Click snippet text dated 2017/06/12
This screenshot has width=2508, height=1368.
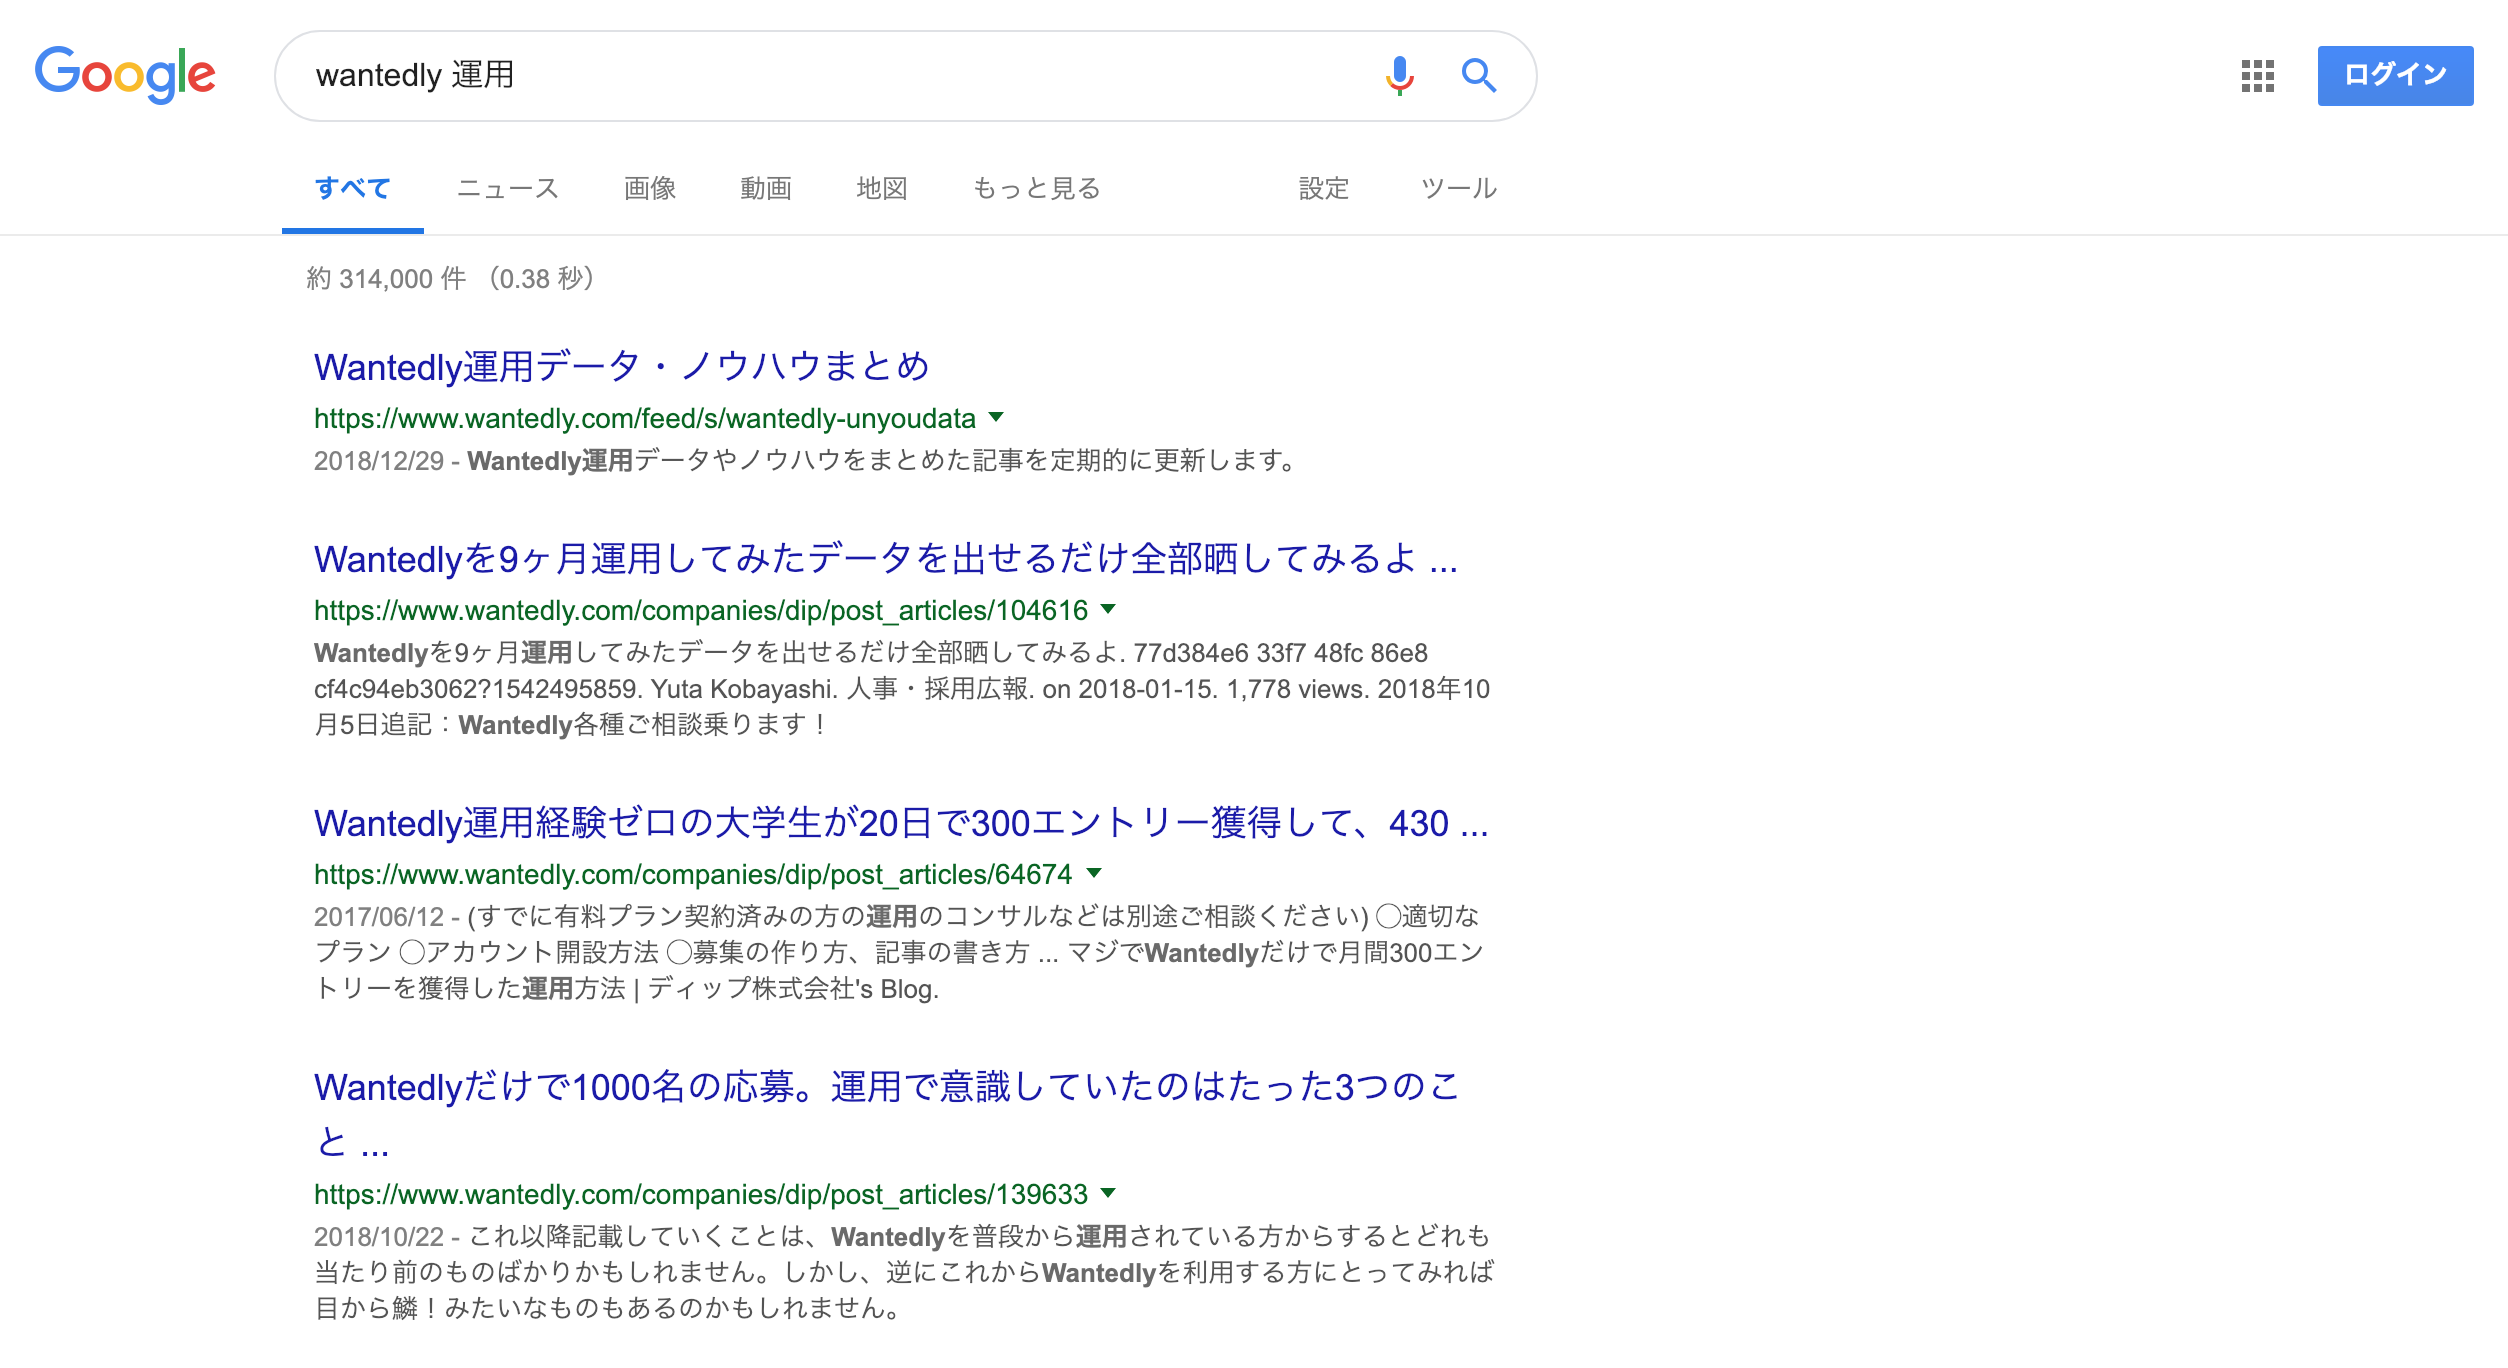click(898, 952)
